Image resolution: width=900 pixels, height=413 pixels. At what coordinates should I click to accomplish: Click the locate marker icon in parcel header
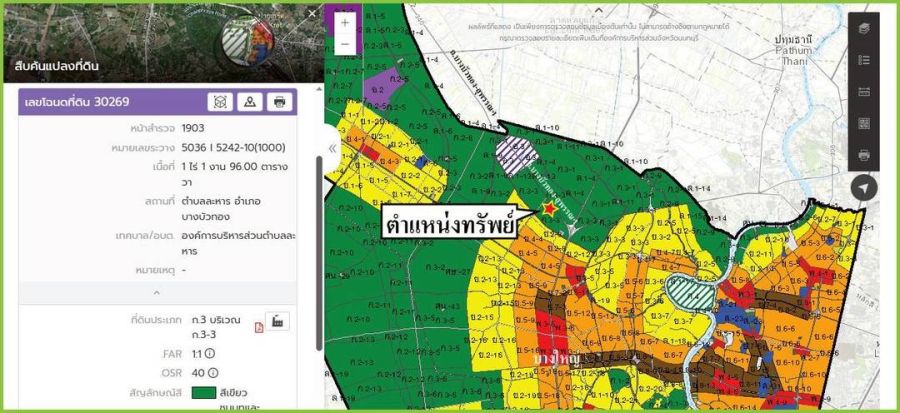(x=250, y=101)
